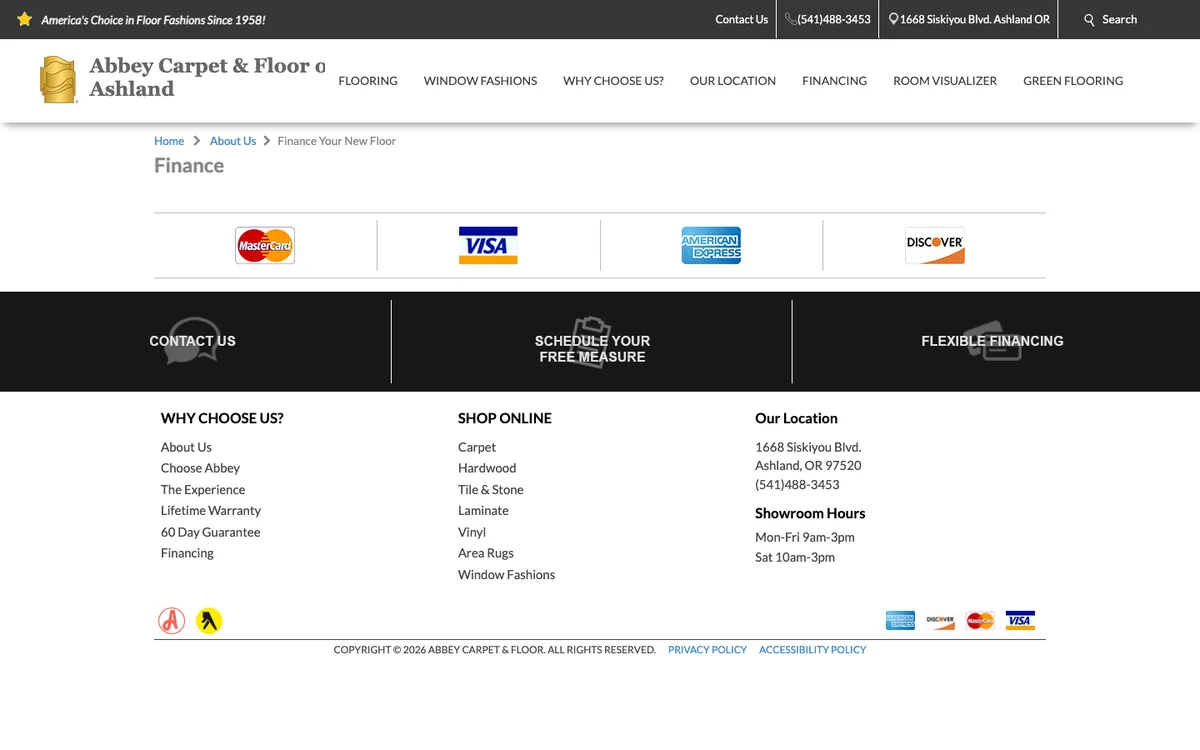Open The Experience footer link
Viewport: 1200px width, 750px height.
tap(203, 490)
